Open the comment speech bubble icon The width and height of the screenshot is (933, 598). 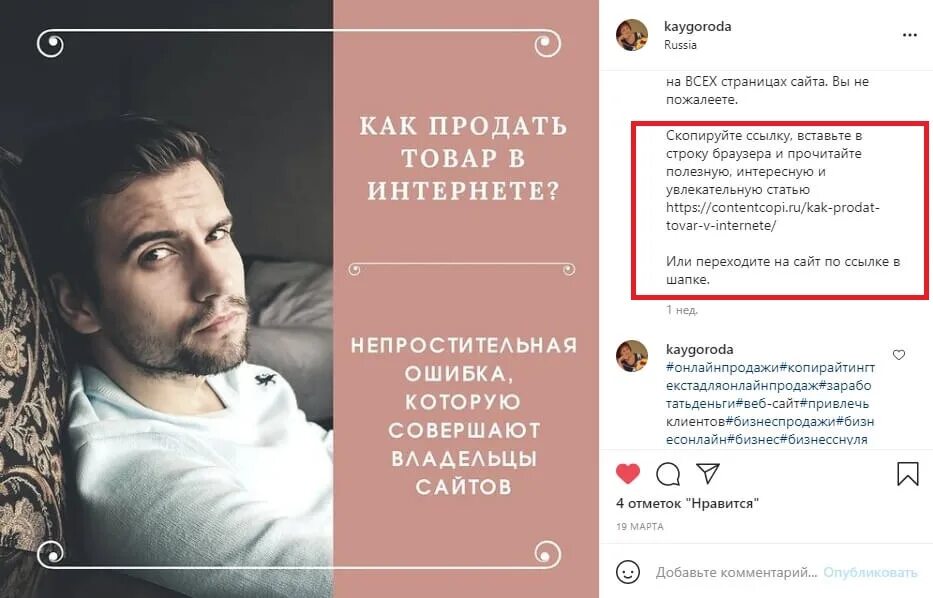[668, 474]
